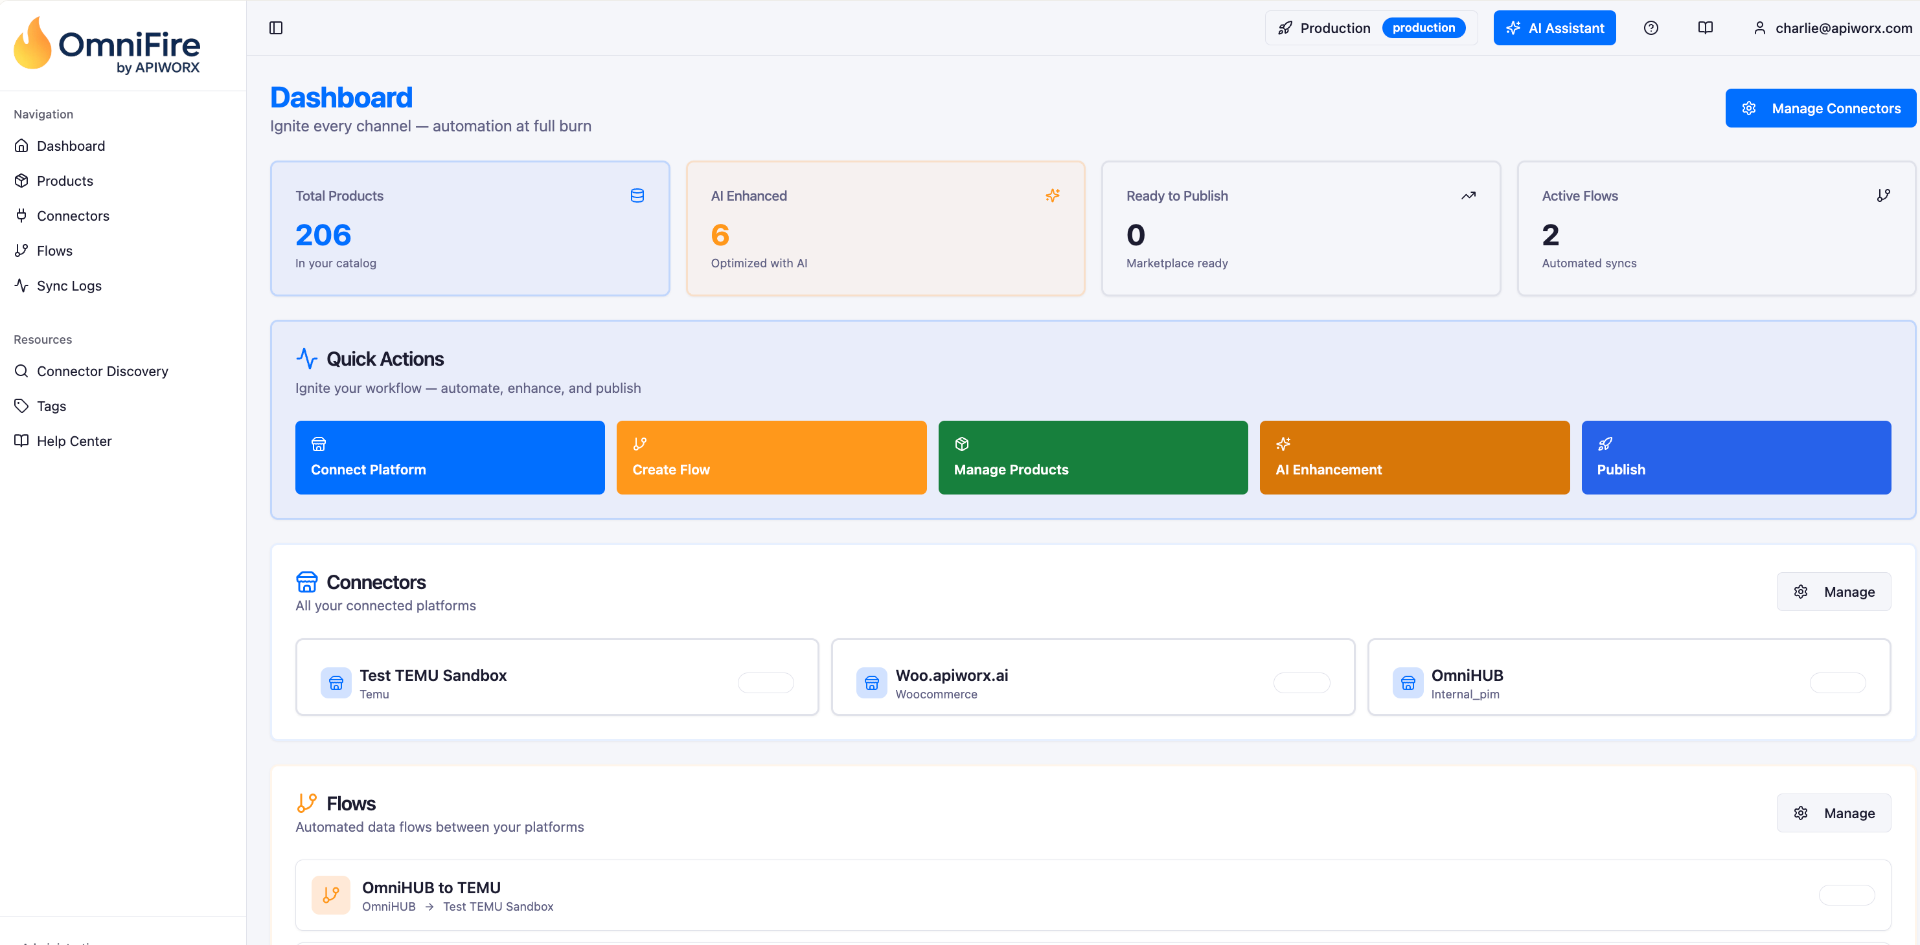The height and width of the screenshot is (945, 1920).
Task: Open the charlie@apiworx.com account menu
Action: pyautogui.click(x=1831, y=28)
